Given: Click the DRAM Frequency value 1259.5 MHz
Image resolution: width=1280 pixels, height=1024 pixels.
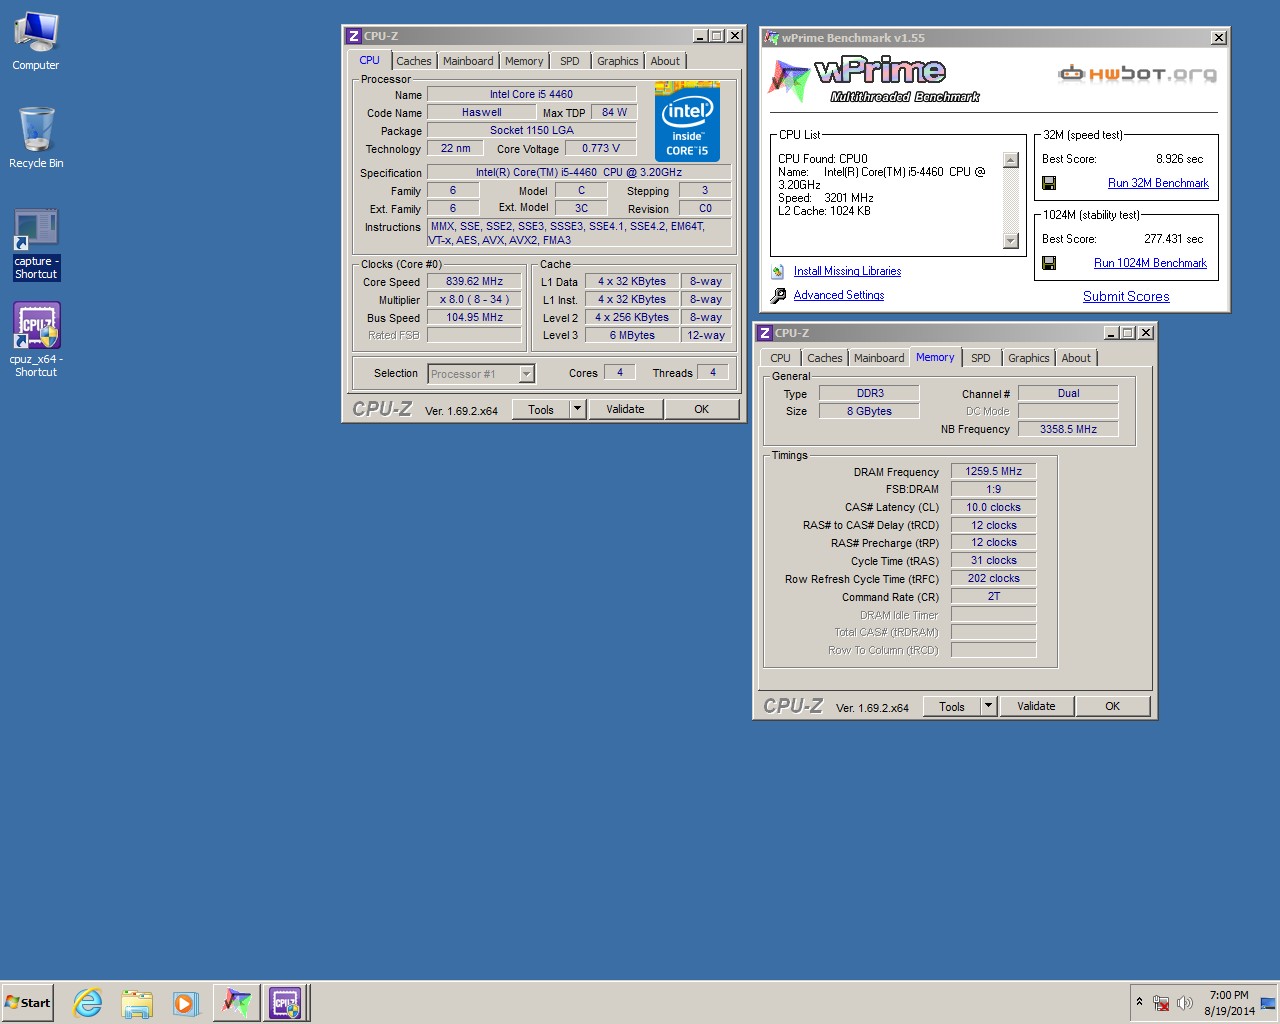Looking at the screenshot, I should tap(993, 471).
